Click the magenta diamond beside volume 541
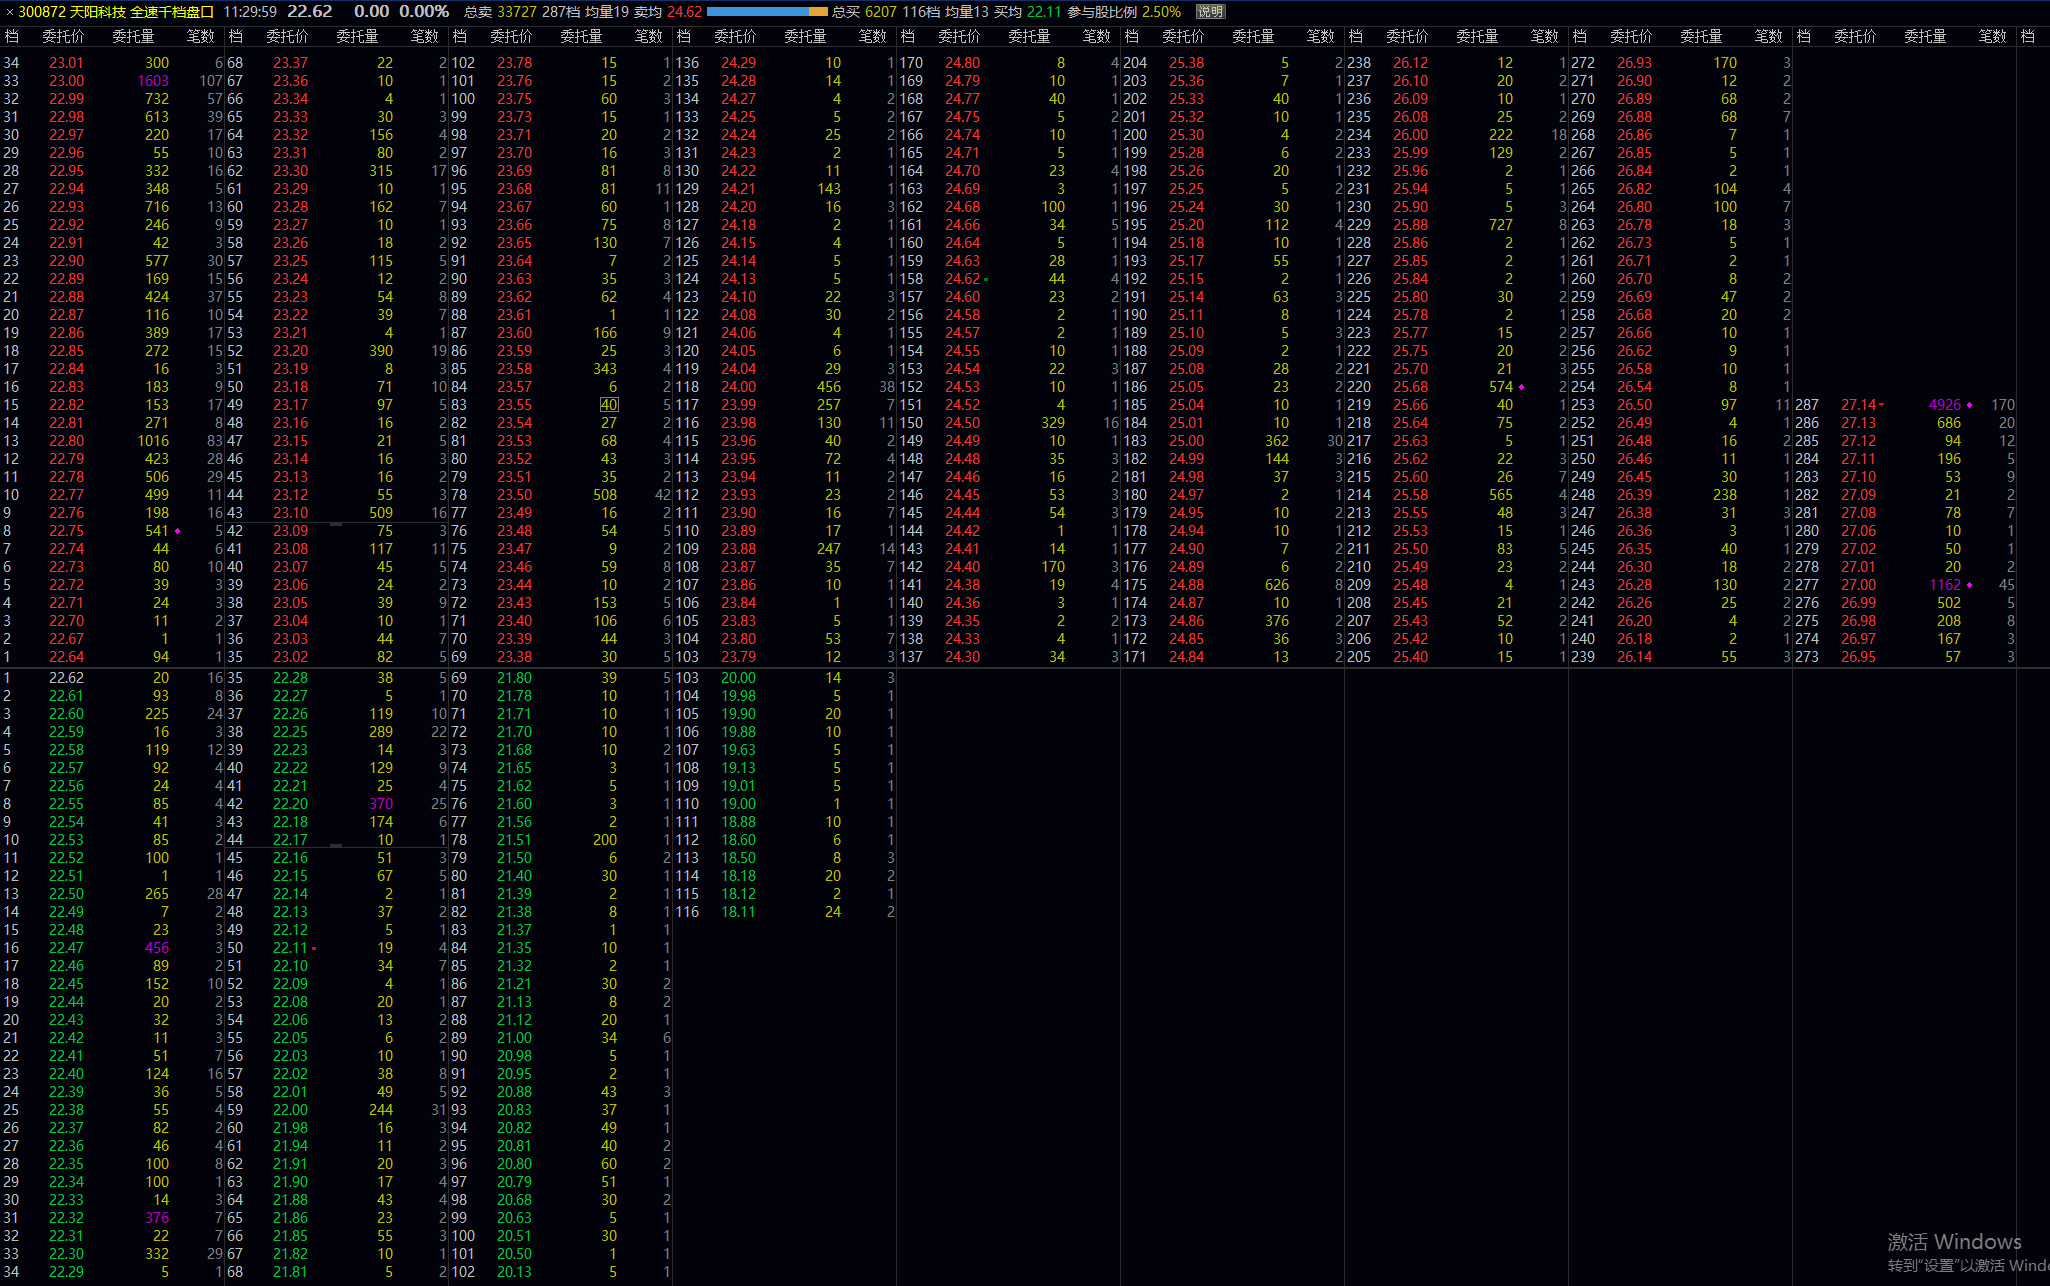Screen dimensions: 2050x1286 tap(178, 531)
